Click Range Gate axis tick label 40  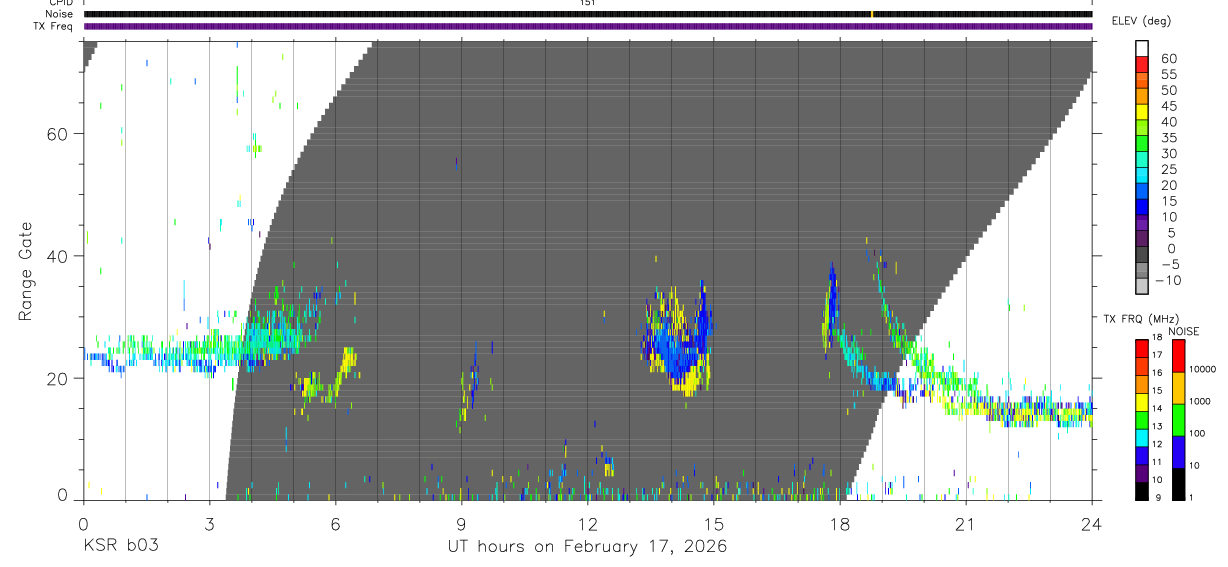pos(57,256)
